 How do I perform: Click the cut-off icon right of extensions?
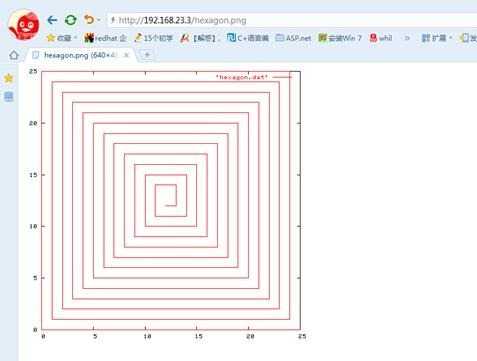pyautogui.click(x=468, y=38)
